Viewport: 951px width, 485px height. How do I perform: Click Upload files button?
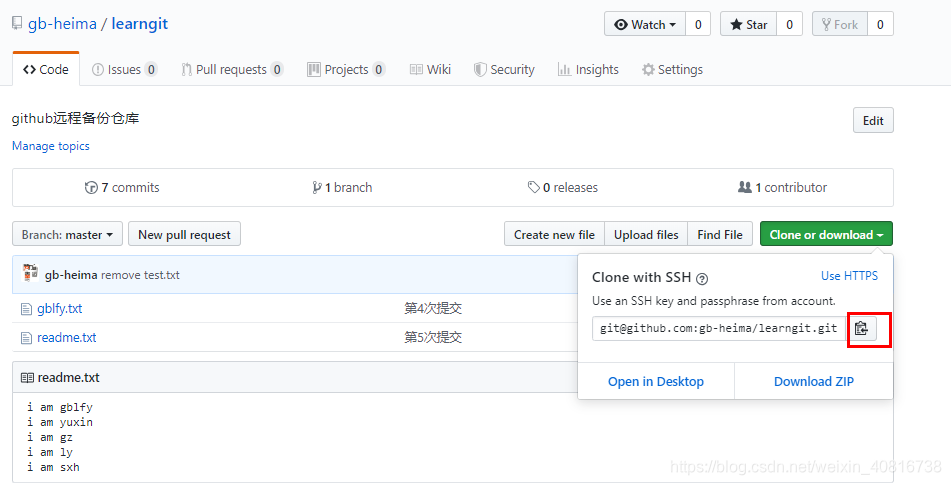coord(646,235)
